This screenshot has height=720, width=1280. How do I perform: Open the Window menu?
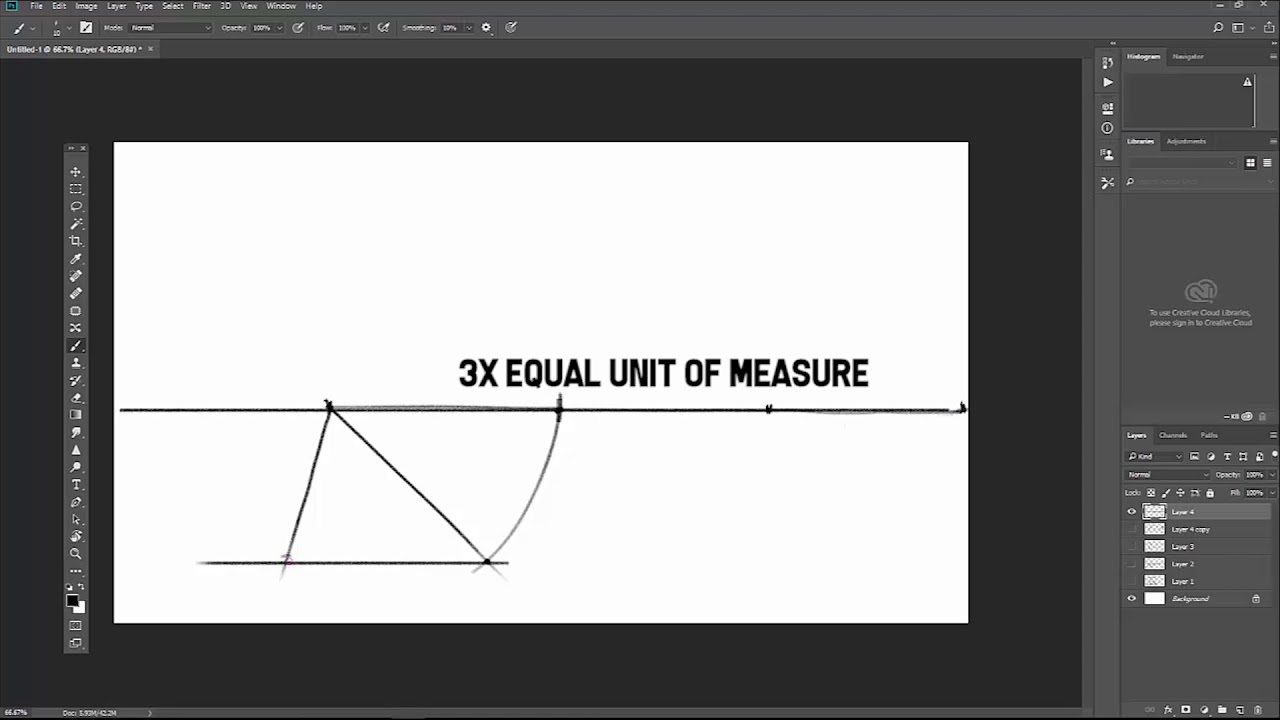click(x=281, y=6)
